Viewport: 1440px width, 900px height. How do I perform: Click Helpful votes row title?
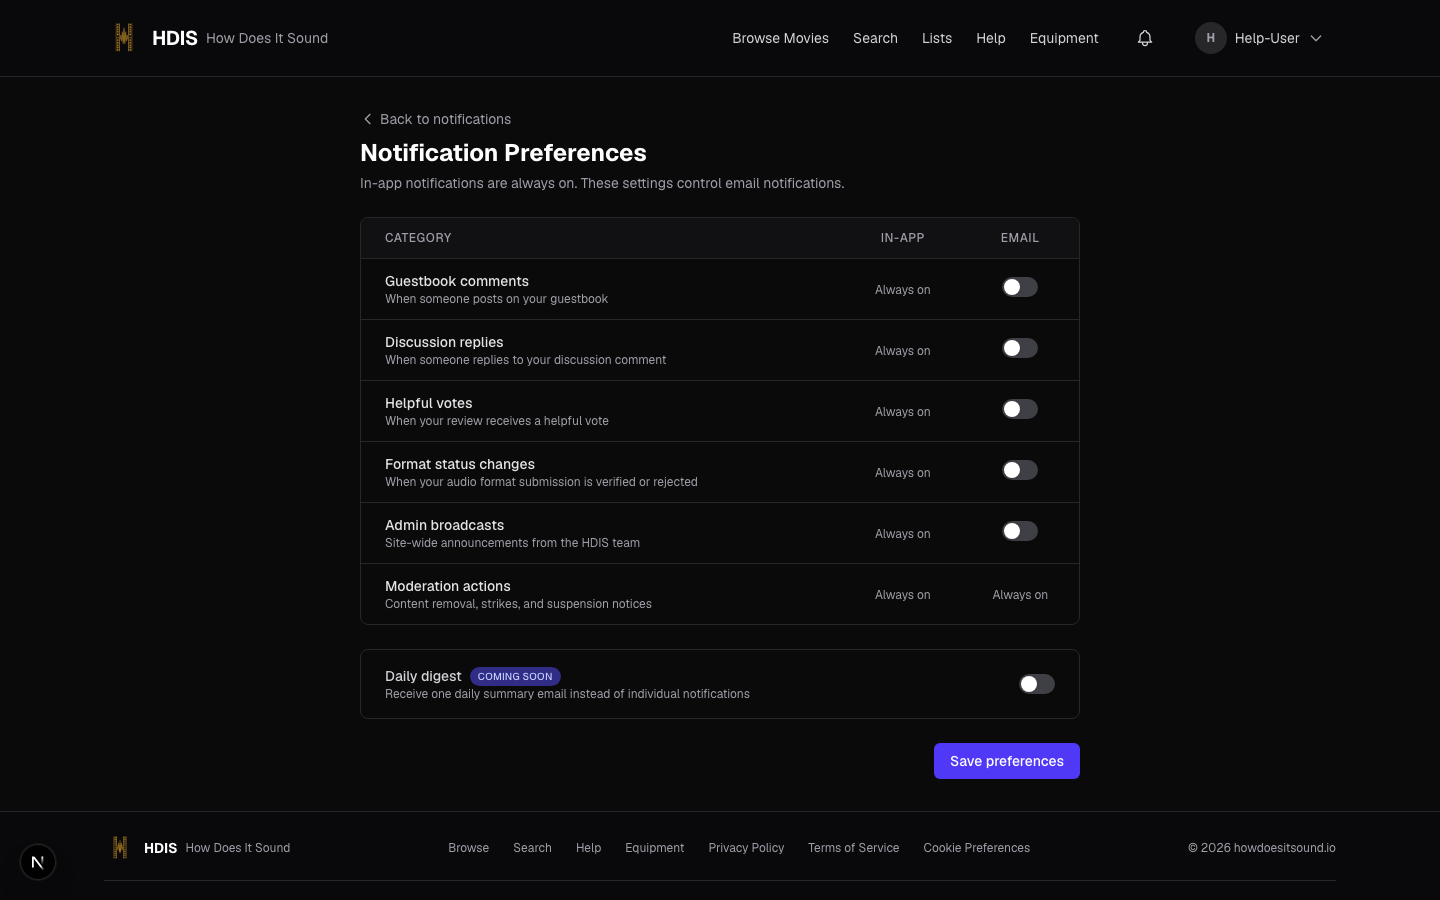tap(428, 403)
